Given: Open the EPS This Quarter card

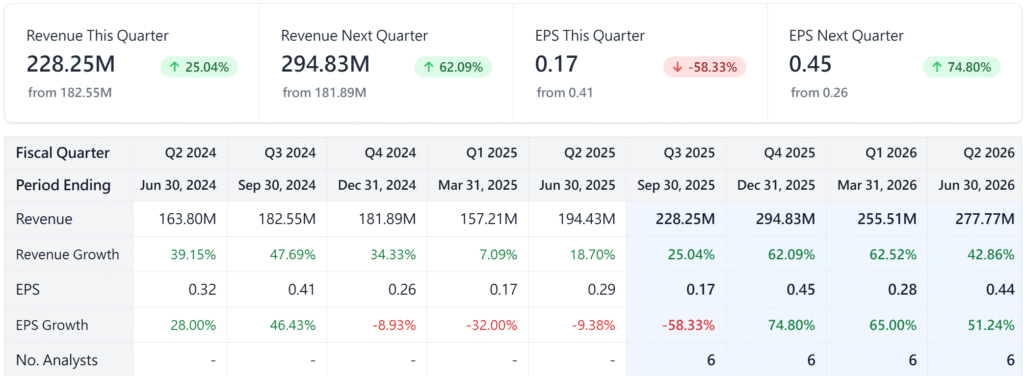Looking at the screenshot, I should click(x=640, y=63).
